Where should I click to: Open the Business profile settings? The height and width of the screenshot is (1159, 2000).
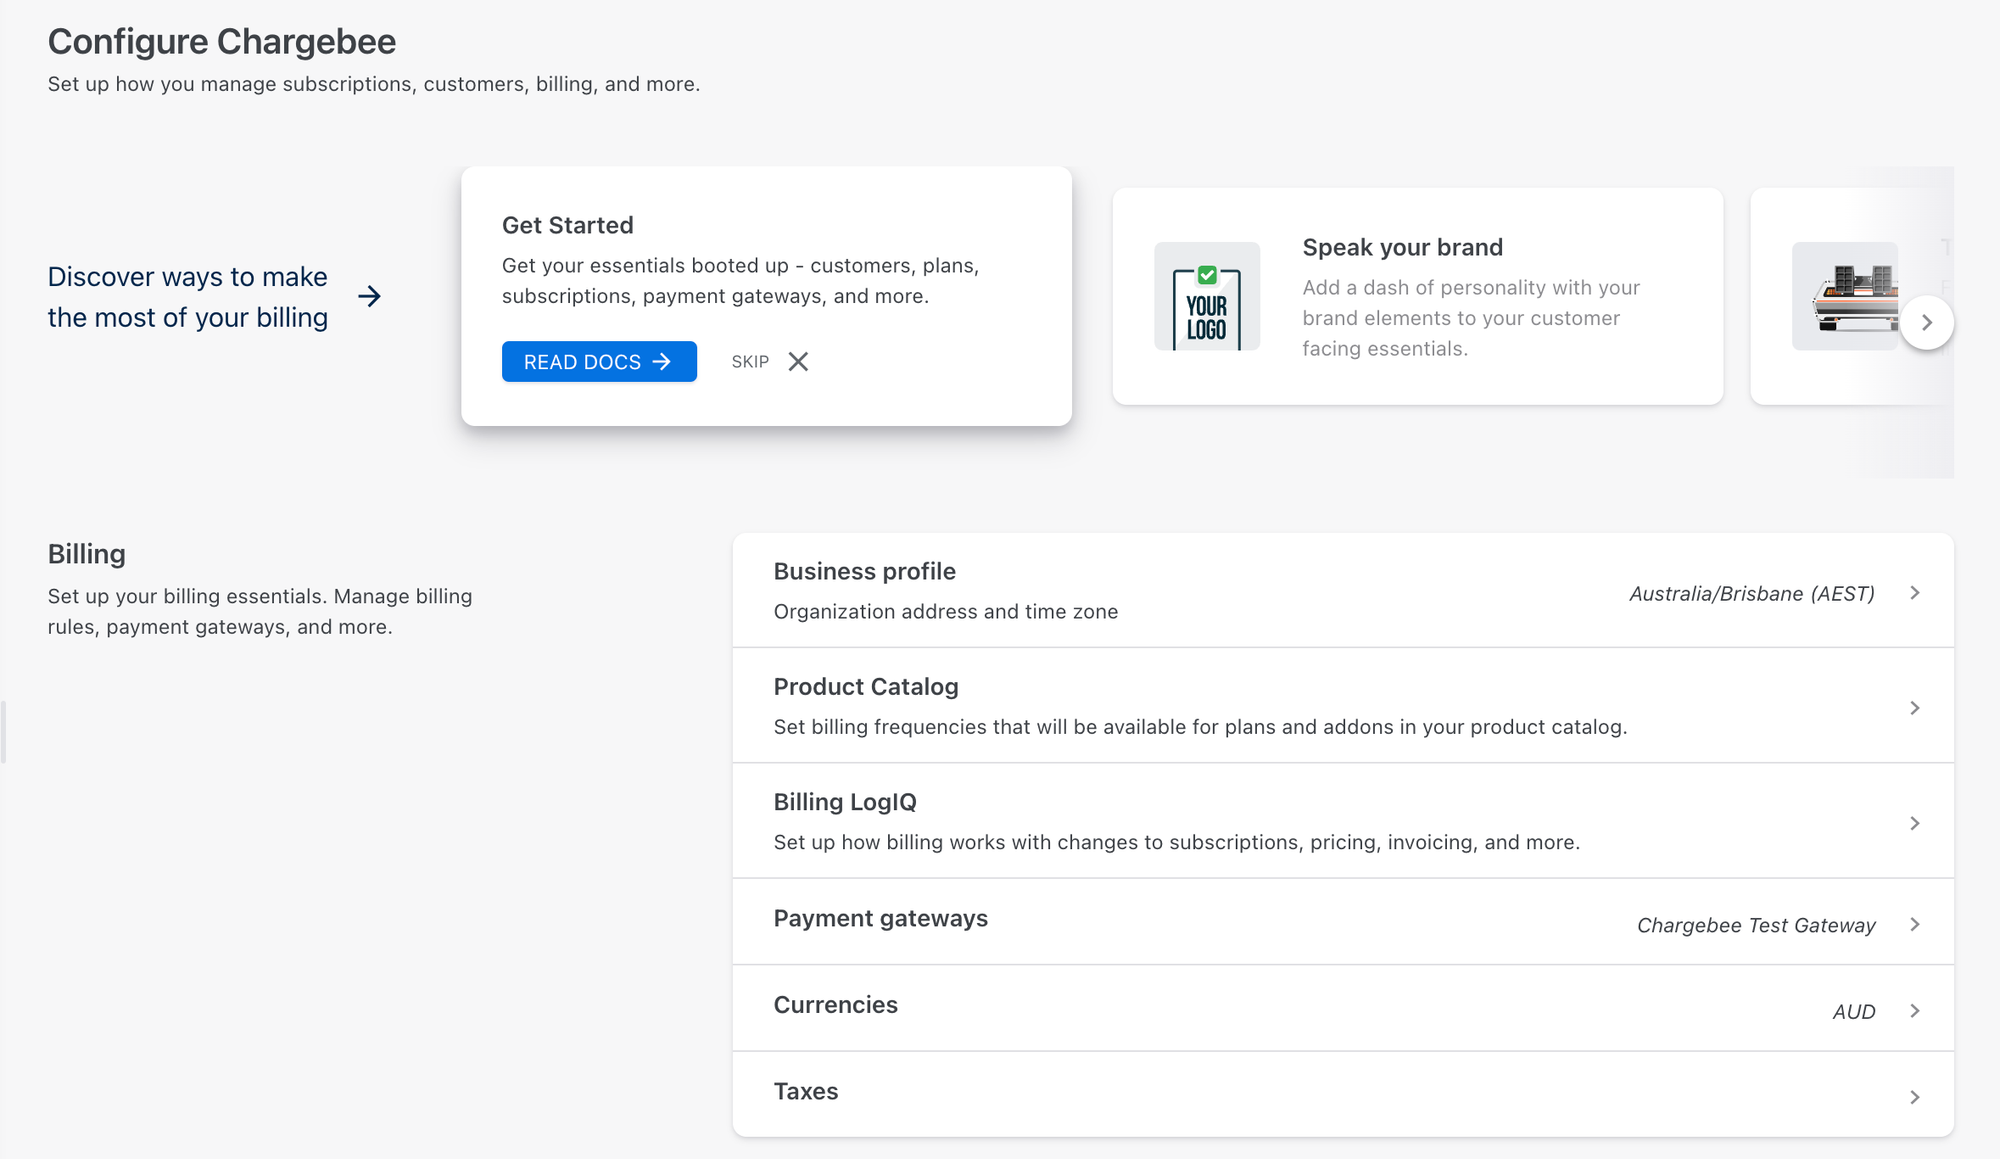point(864,572)
